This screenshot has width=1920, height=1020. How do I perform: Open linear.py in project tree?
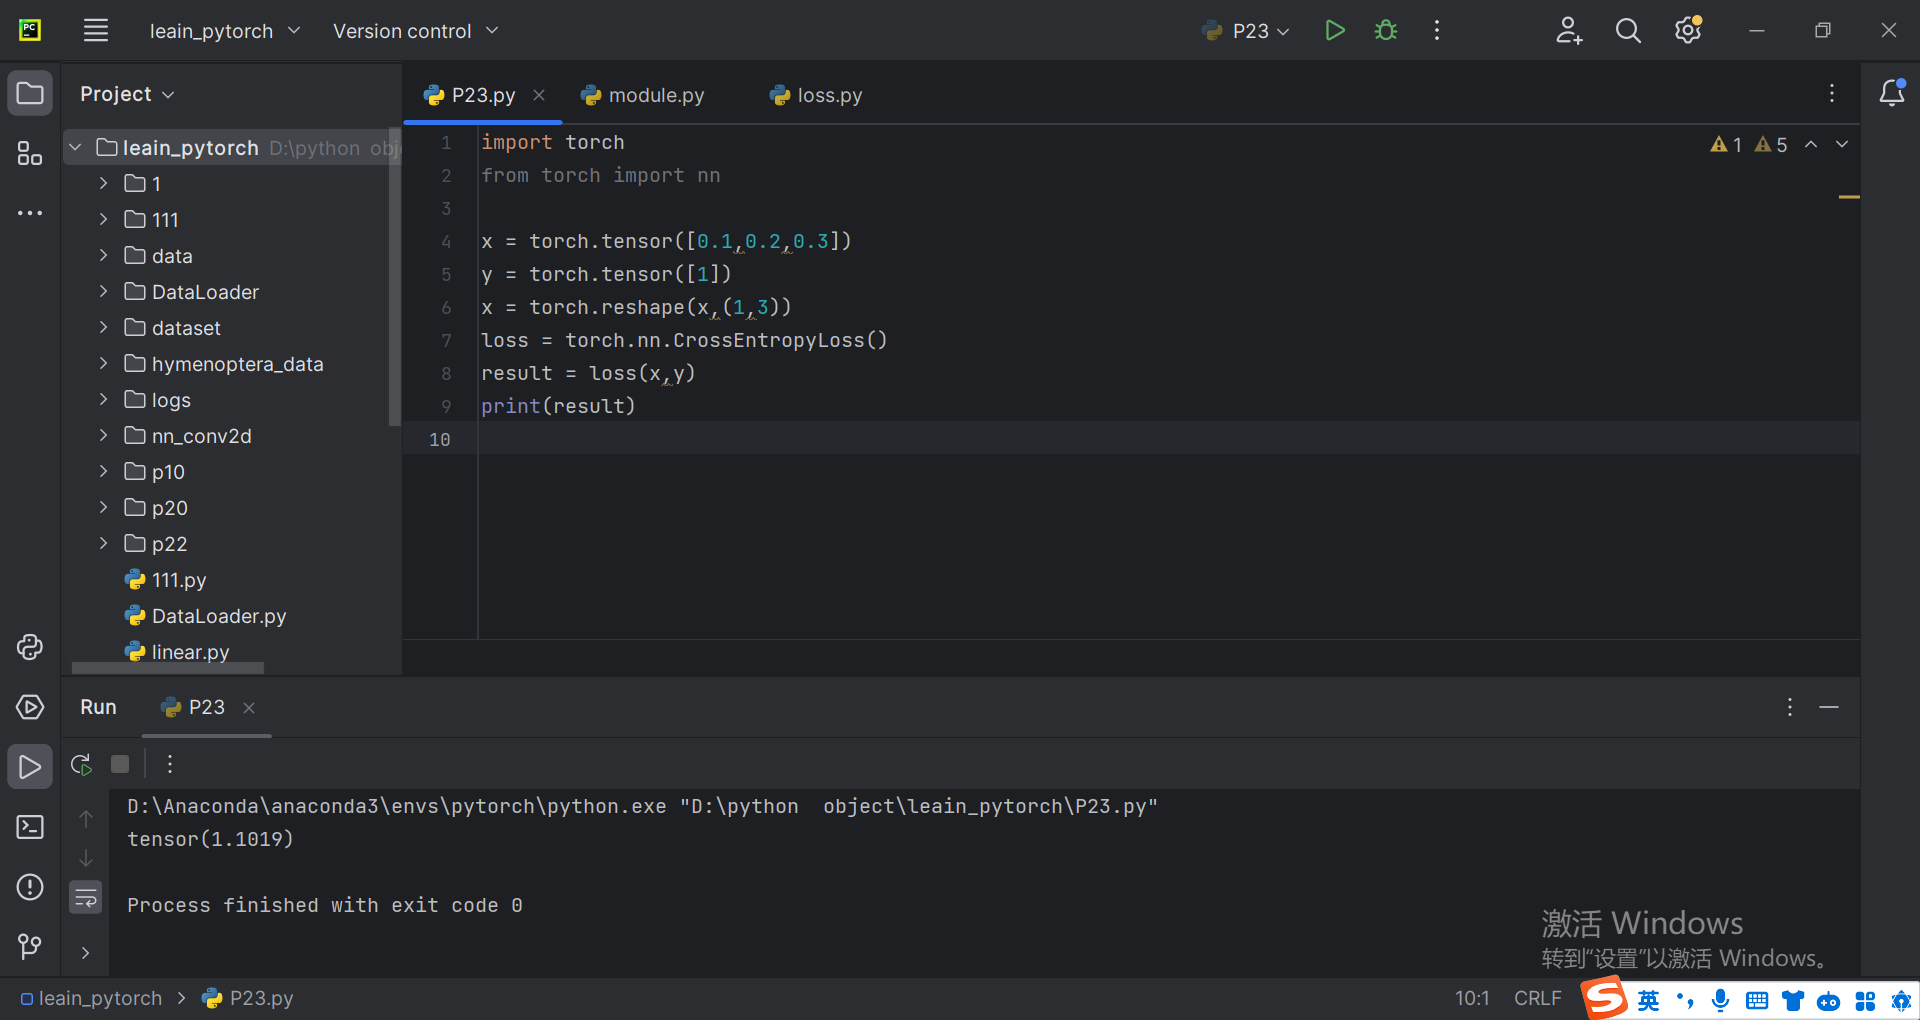click(178, 652)
